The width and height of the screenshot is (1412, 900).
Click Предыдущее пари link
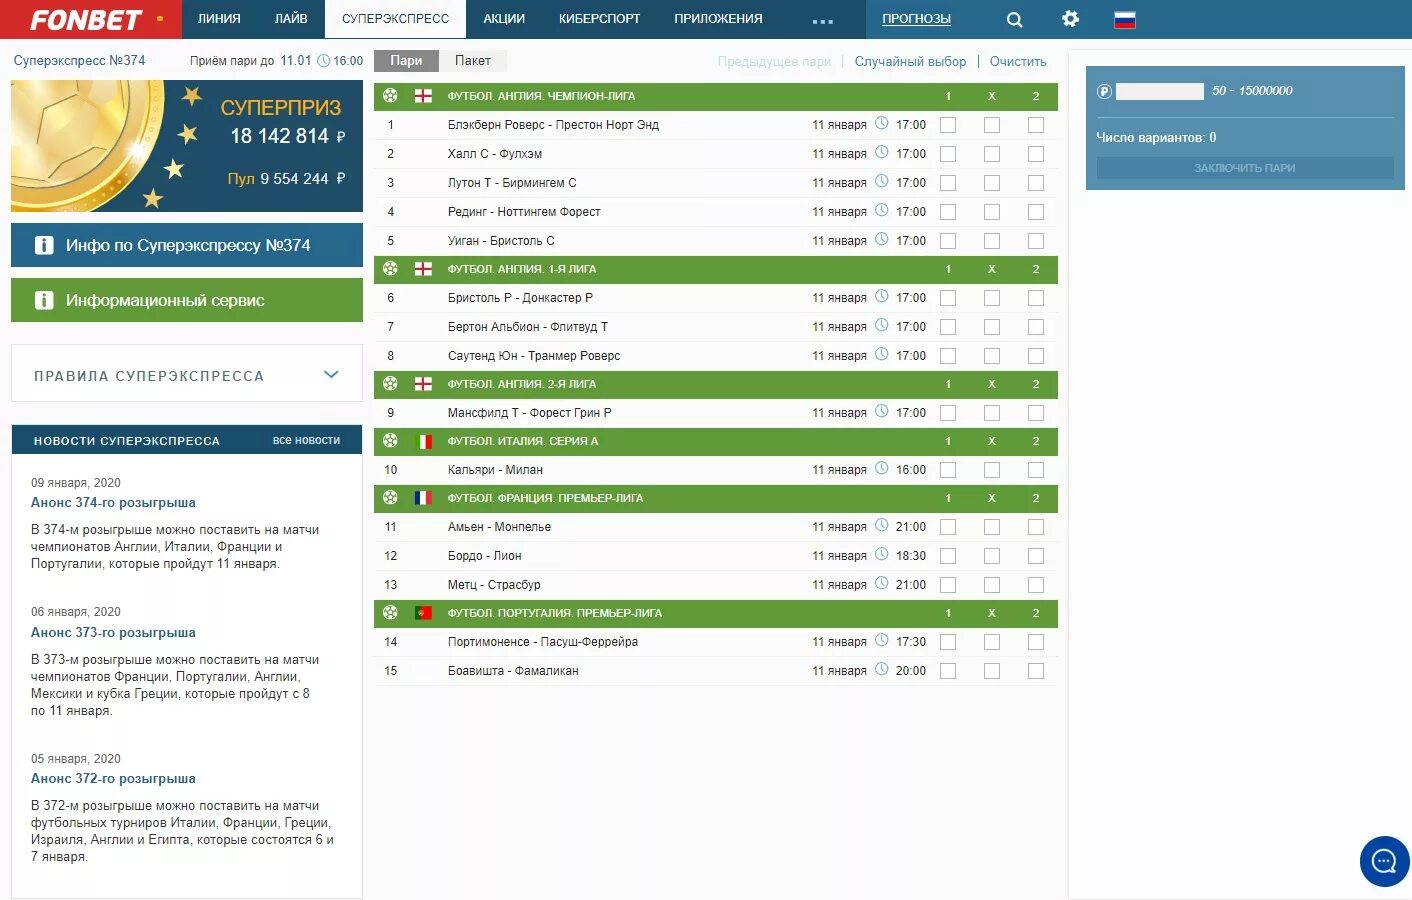774,61
